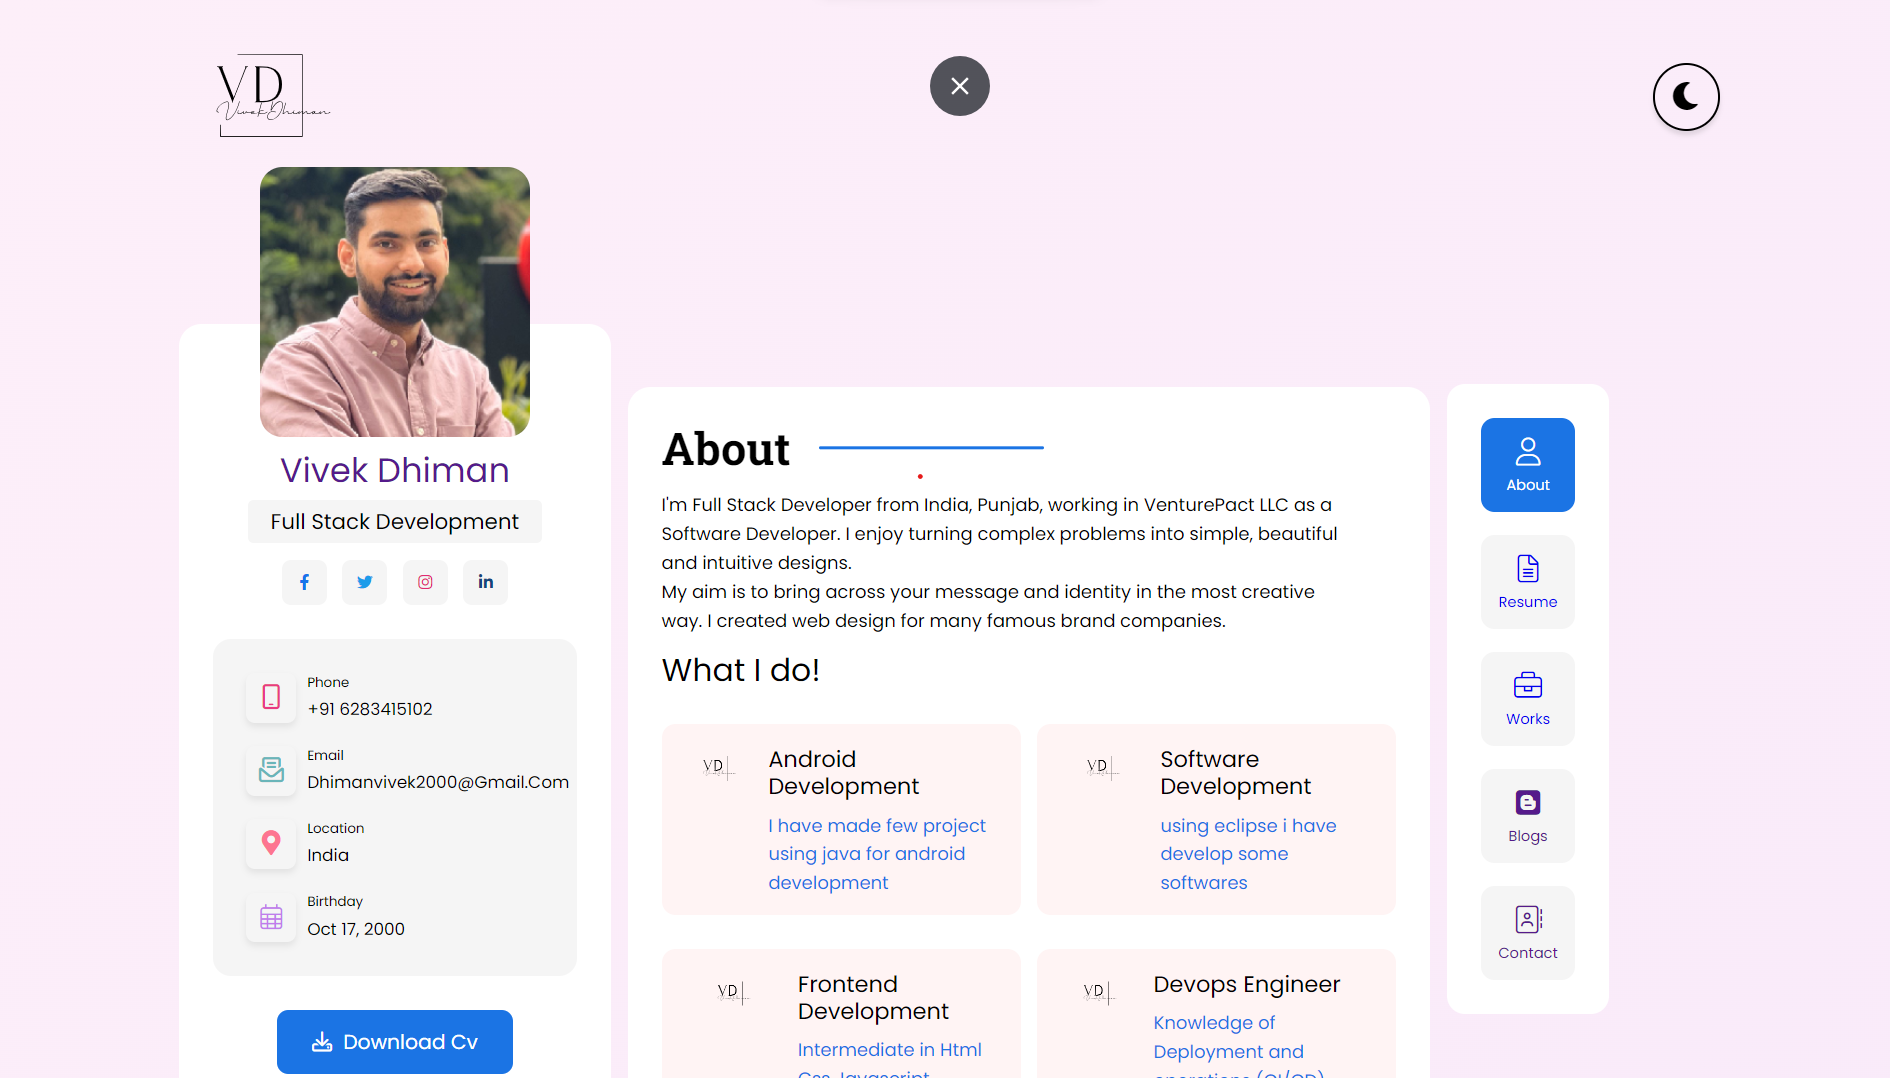The image size is (1890, 1078).
Task: Click the phone number +91 6283415102
Action: click(370, 709)
